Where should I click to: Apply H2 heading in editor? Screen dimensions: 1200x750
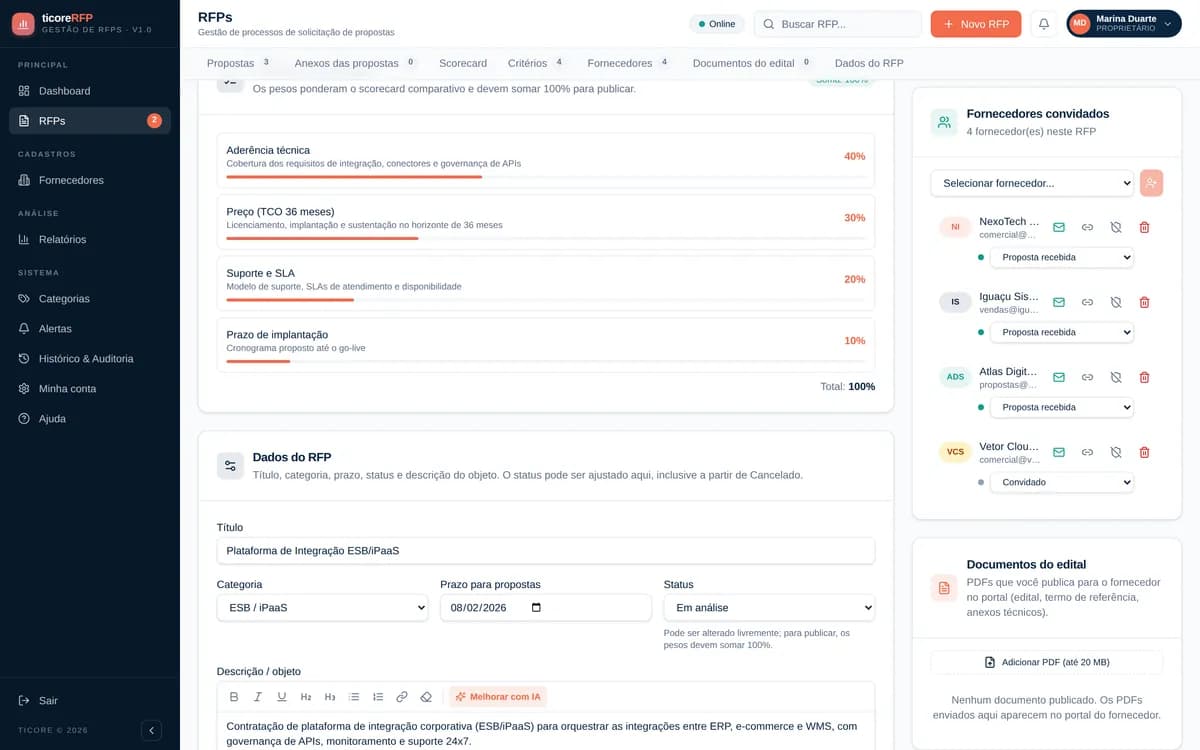click(x=306, y=697)
